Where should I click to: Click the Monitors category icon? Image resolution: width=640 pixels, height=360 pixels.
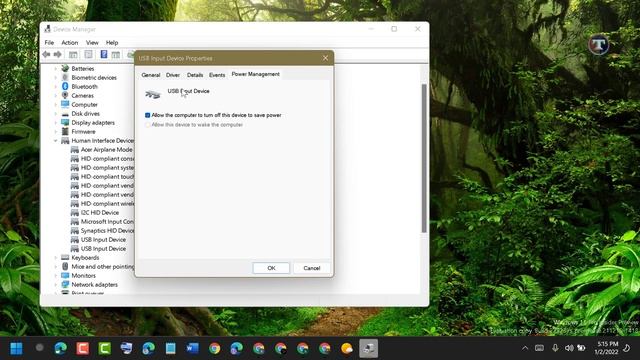[x=65, y=276]
